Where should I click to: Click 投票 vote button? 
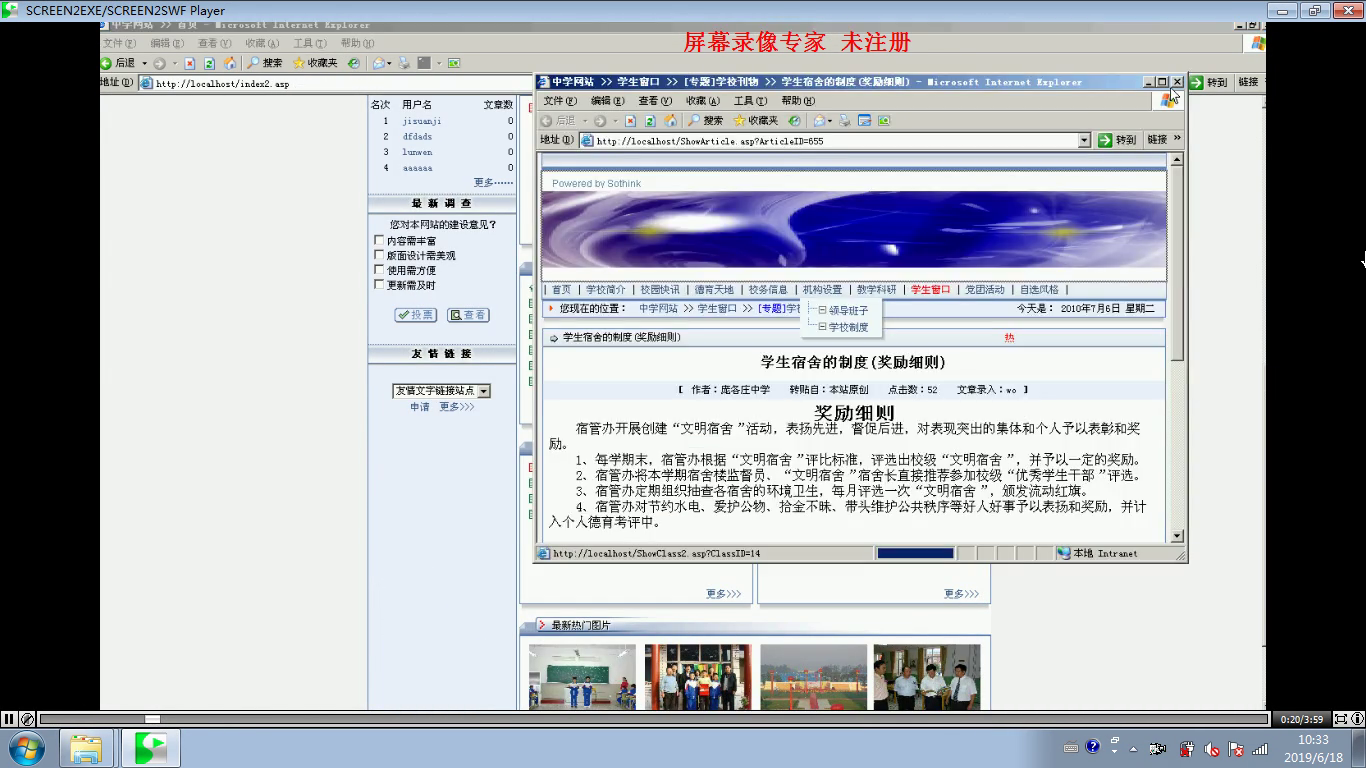[x=416, y=315]
